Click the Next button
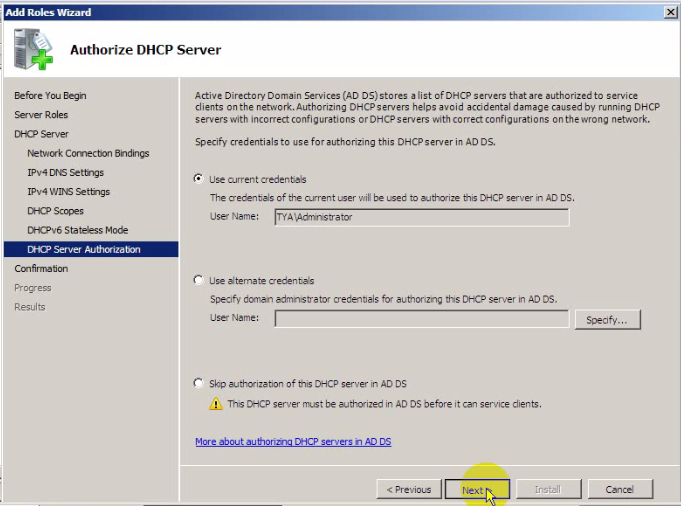The height and width of the screenshot is (506, 681). tap(477, 489)
